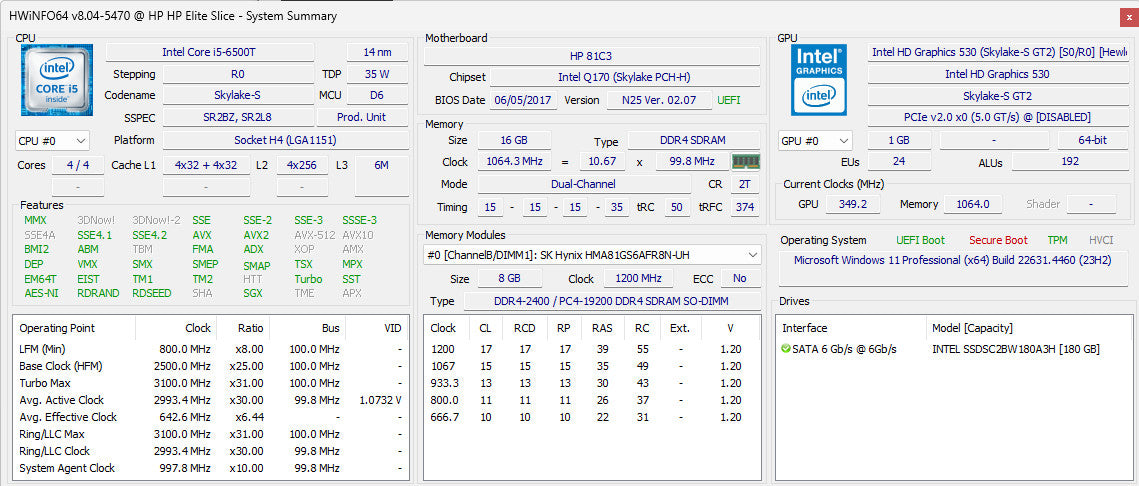The image size is (1139, 486).
Task: Click the 35 W TDP value
Action: (377, 74)
